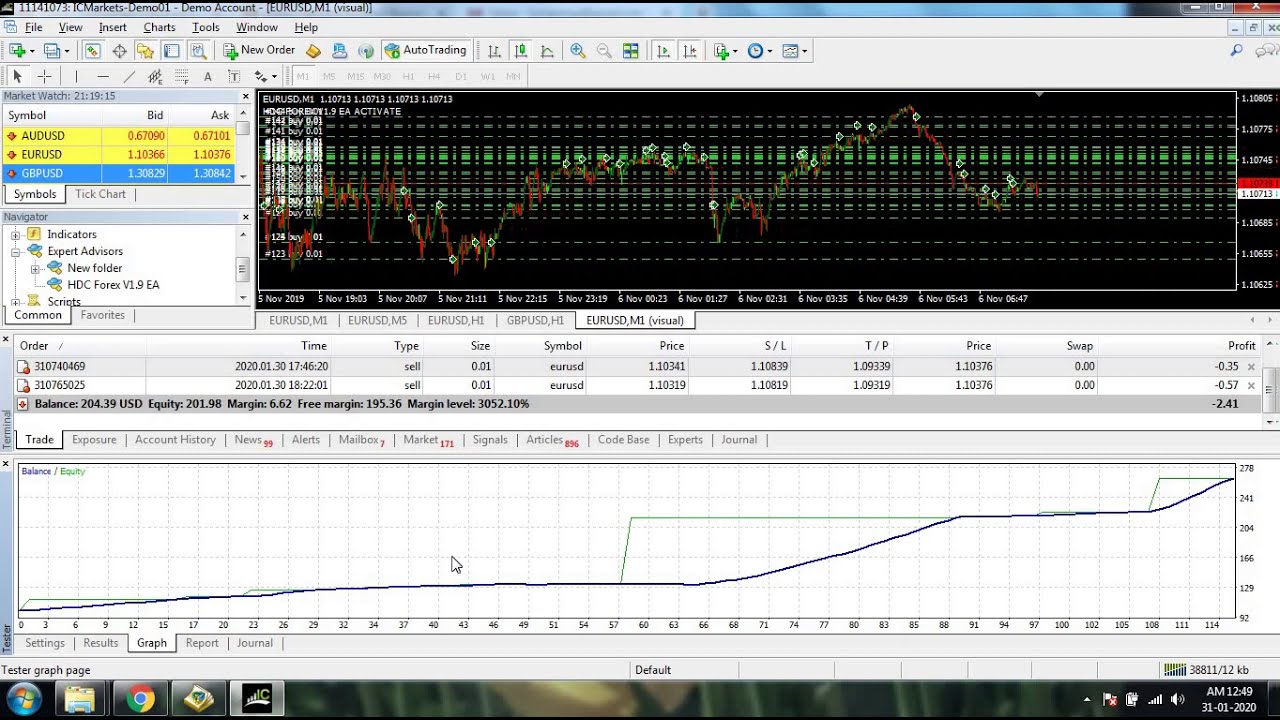Open Google Chrome from the taskbar
The height and width of the screenshot is (720, 1280).
click(140, 699)
